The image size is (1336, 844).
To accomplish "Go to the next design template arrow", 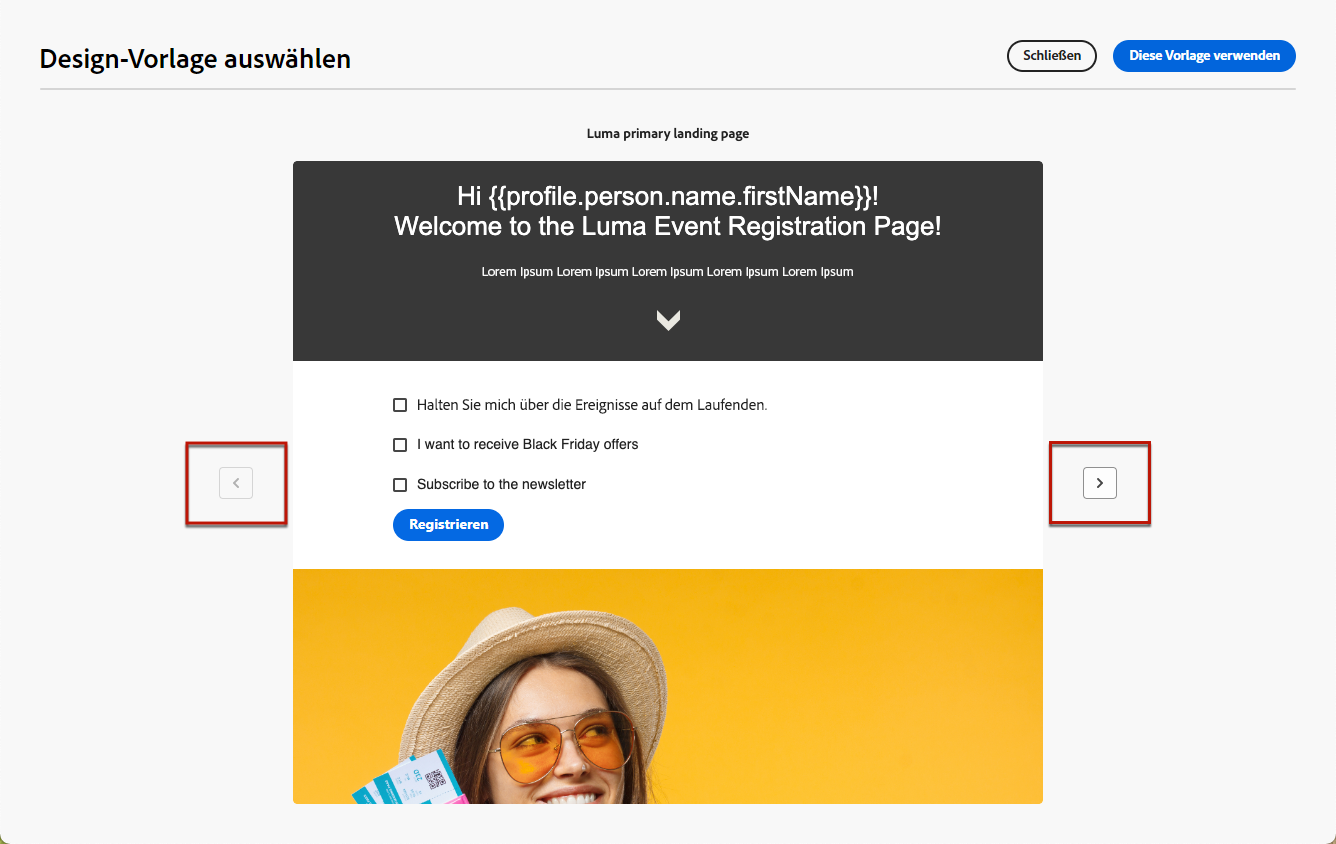I will pos(1099,483).
